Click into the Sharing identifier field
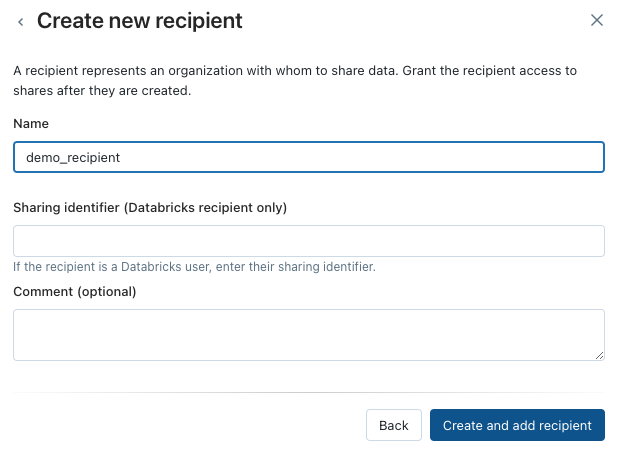 pyautogui.click(x=309, y=241)
